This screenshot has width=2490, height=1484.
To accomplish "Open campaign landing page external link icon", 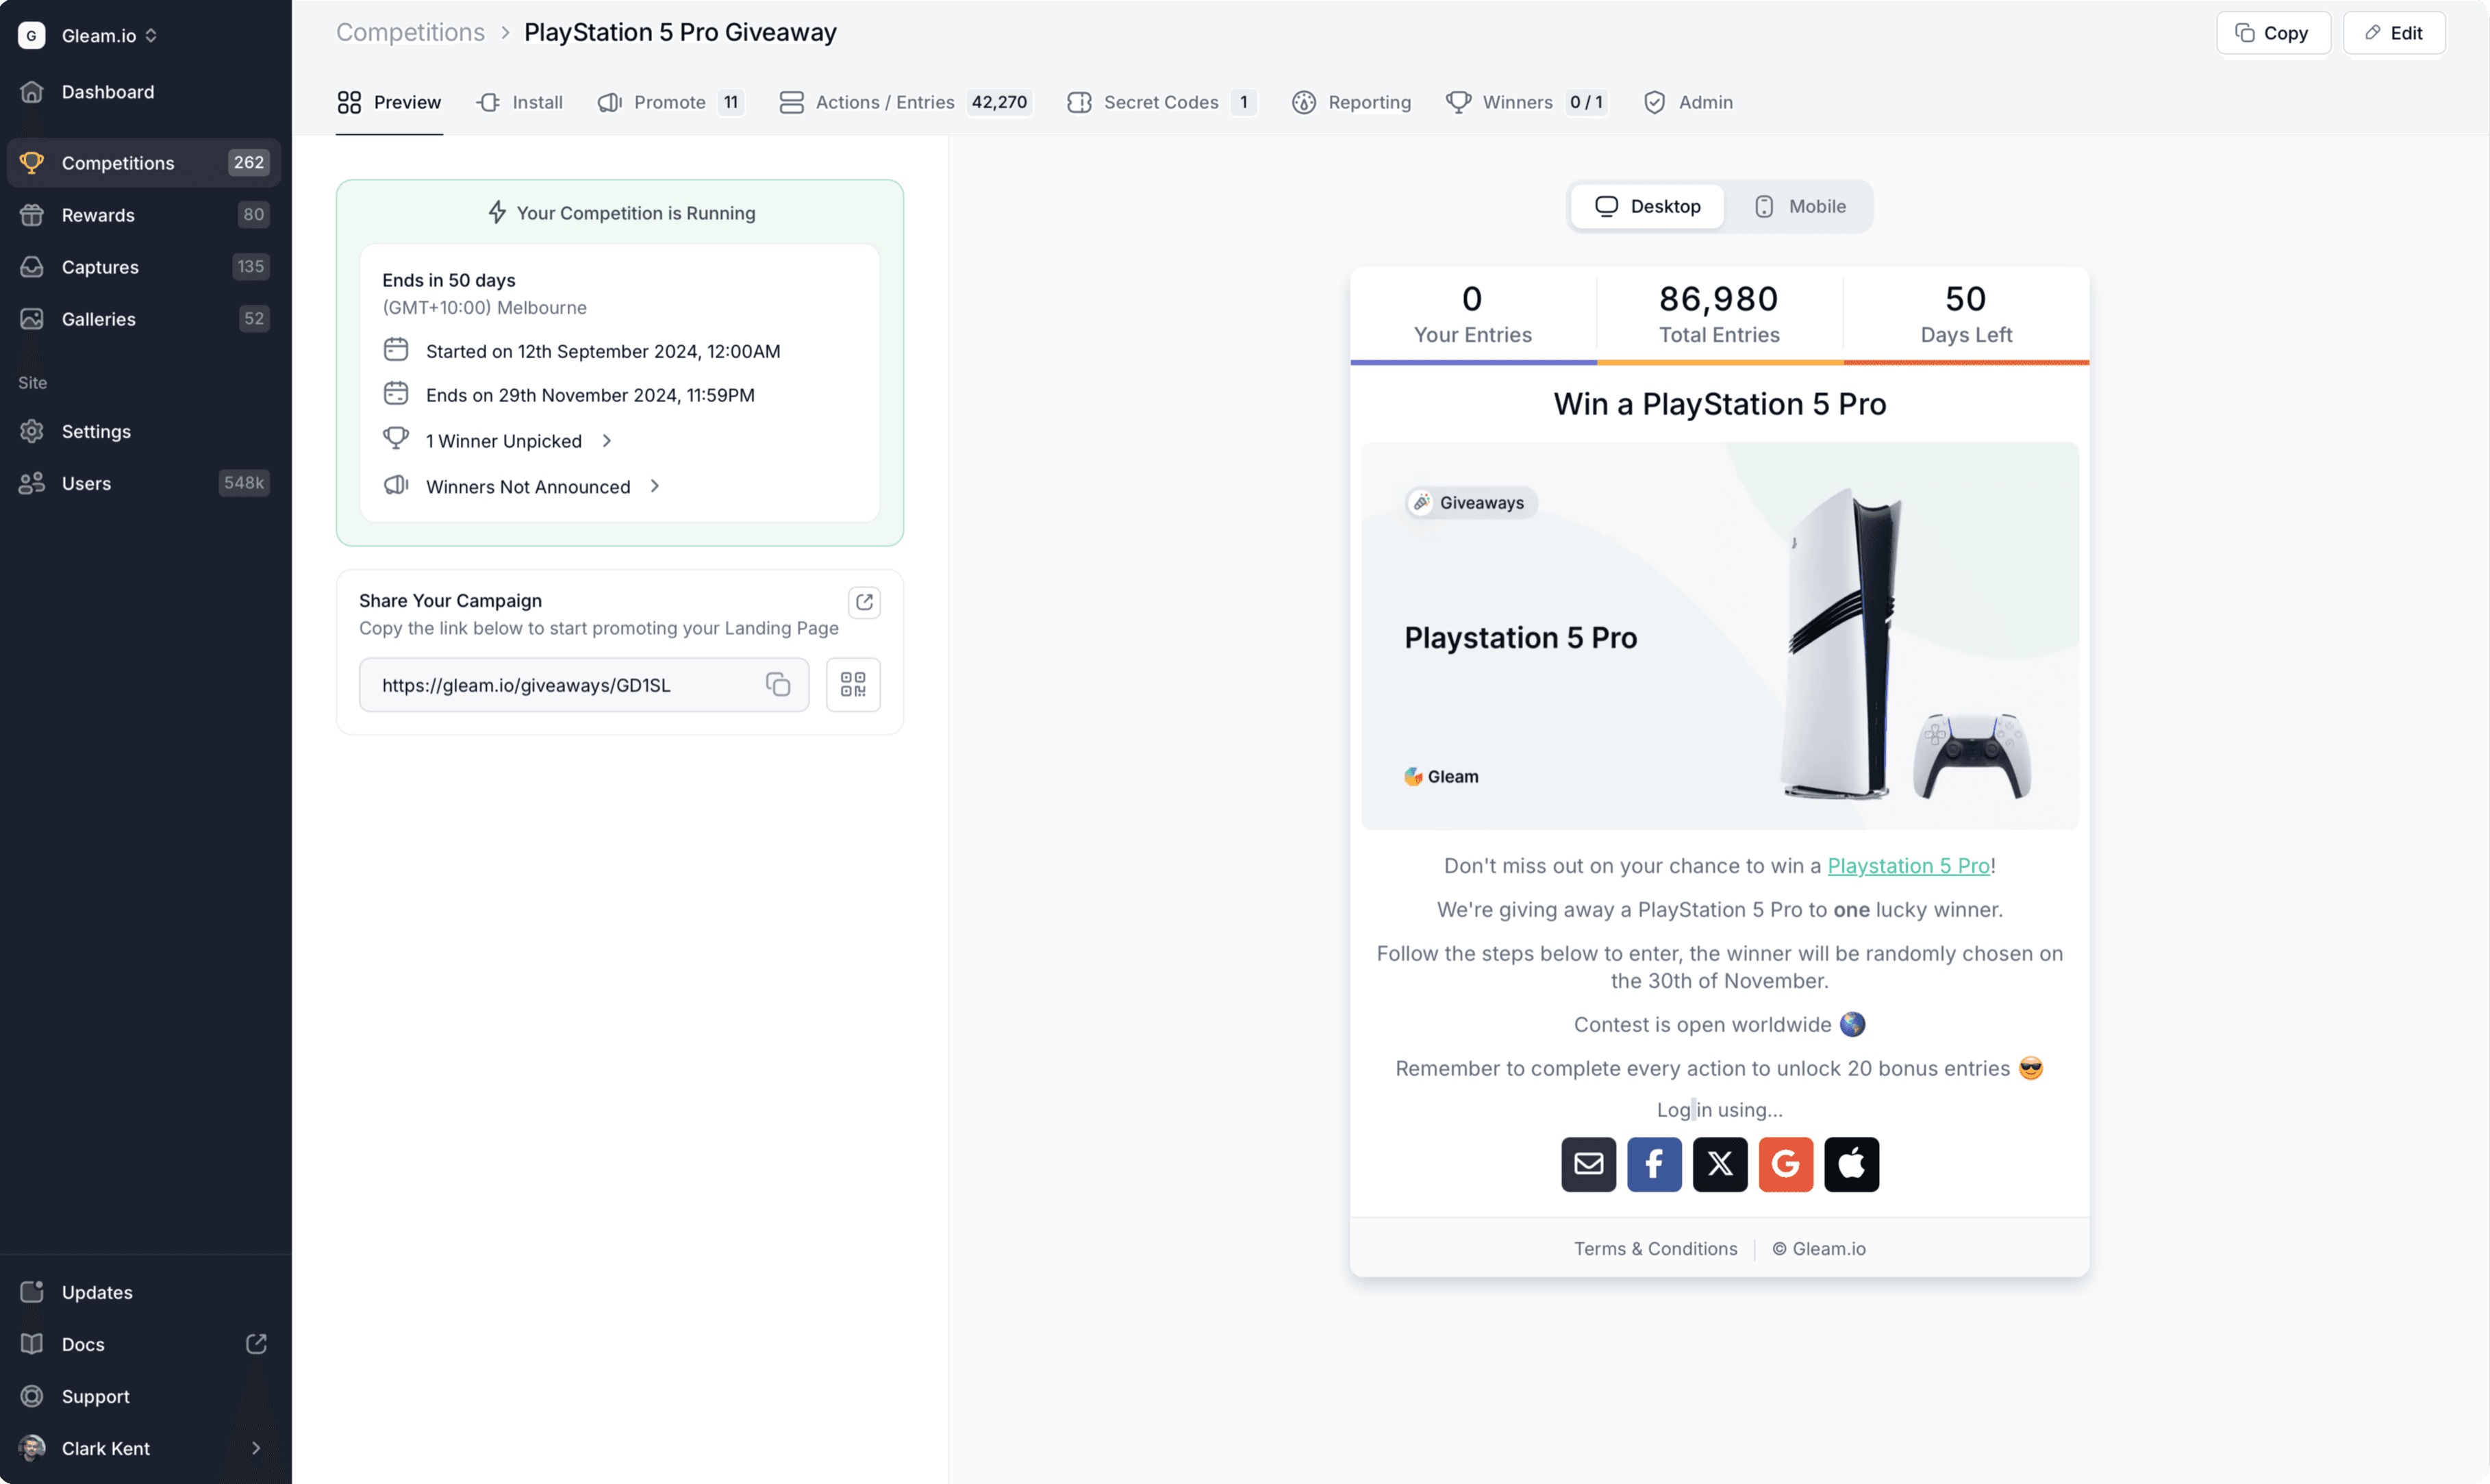I will 864,602.
